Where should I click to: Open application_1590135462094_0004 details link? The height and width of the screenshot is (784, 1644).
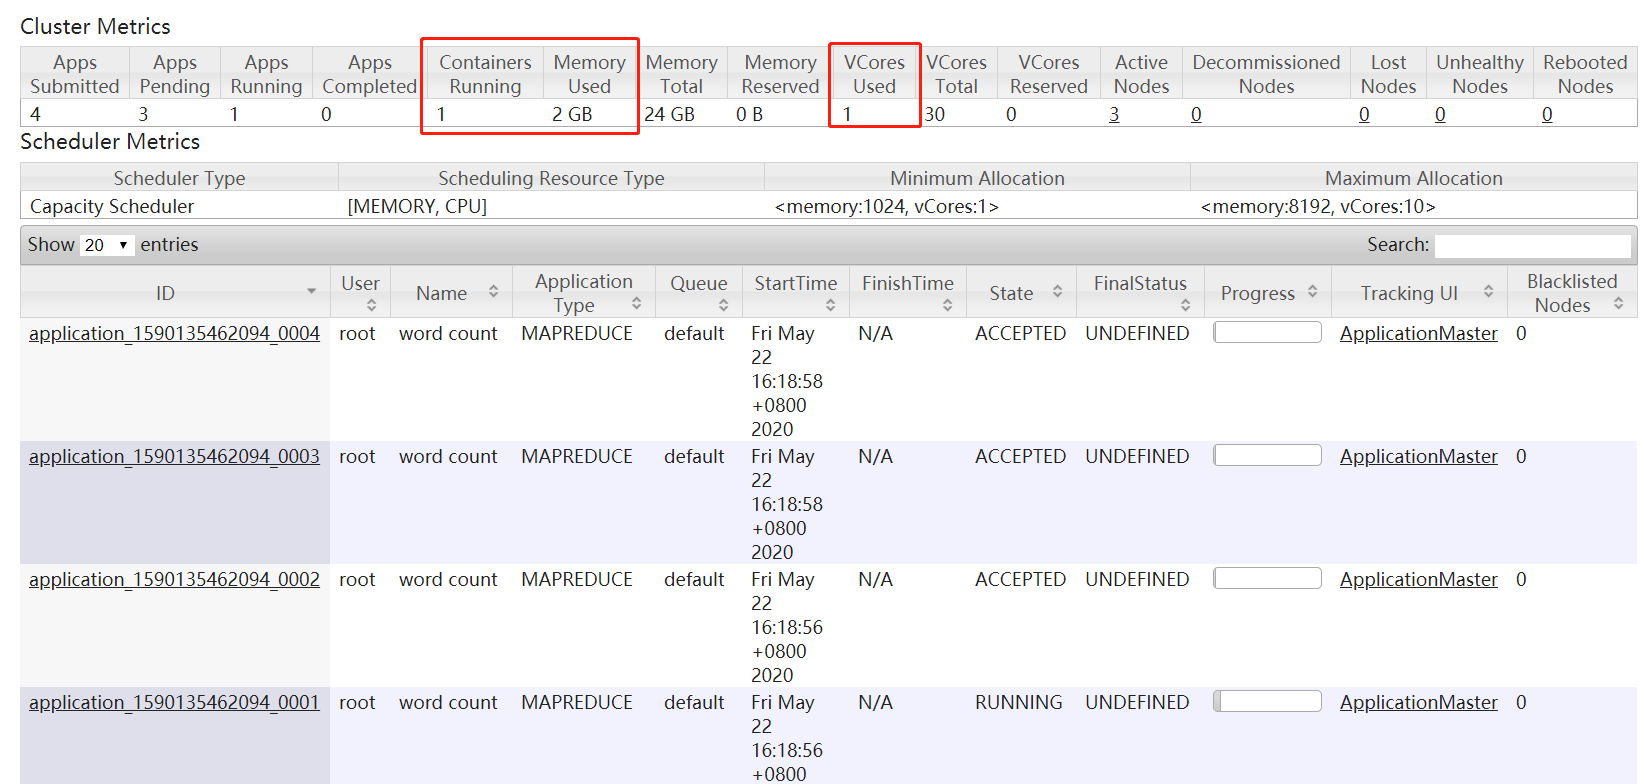(174, 334)
